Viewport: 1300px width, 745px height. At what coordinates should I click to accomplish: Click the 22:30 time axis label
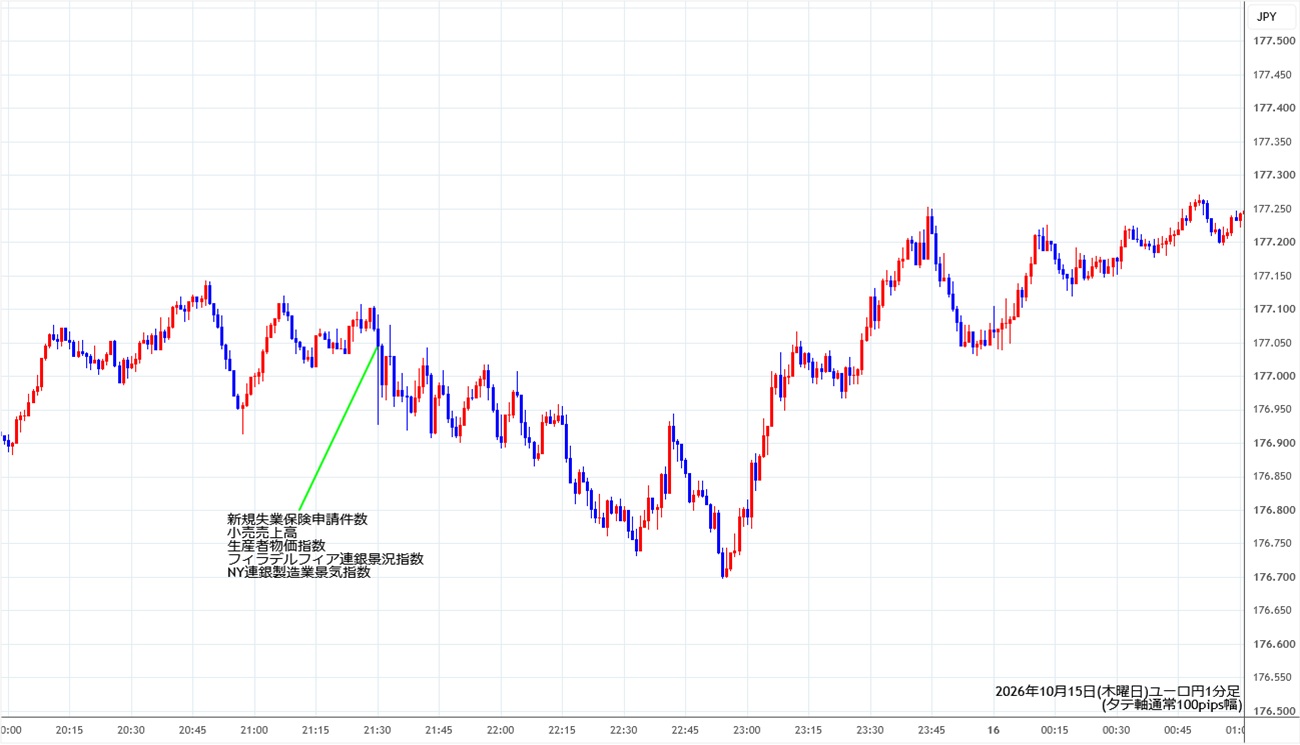(x=623, y=731)
